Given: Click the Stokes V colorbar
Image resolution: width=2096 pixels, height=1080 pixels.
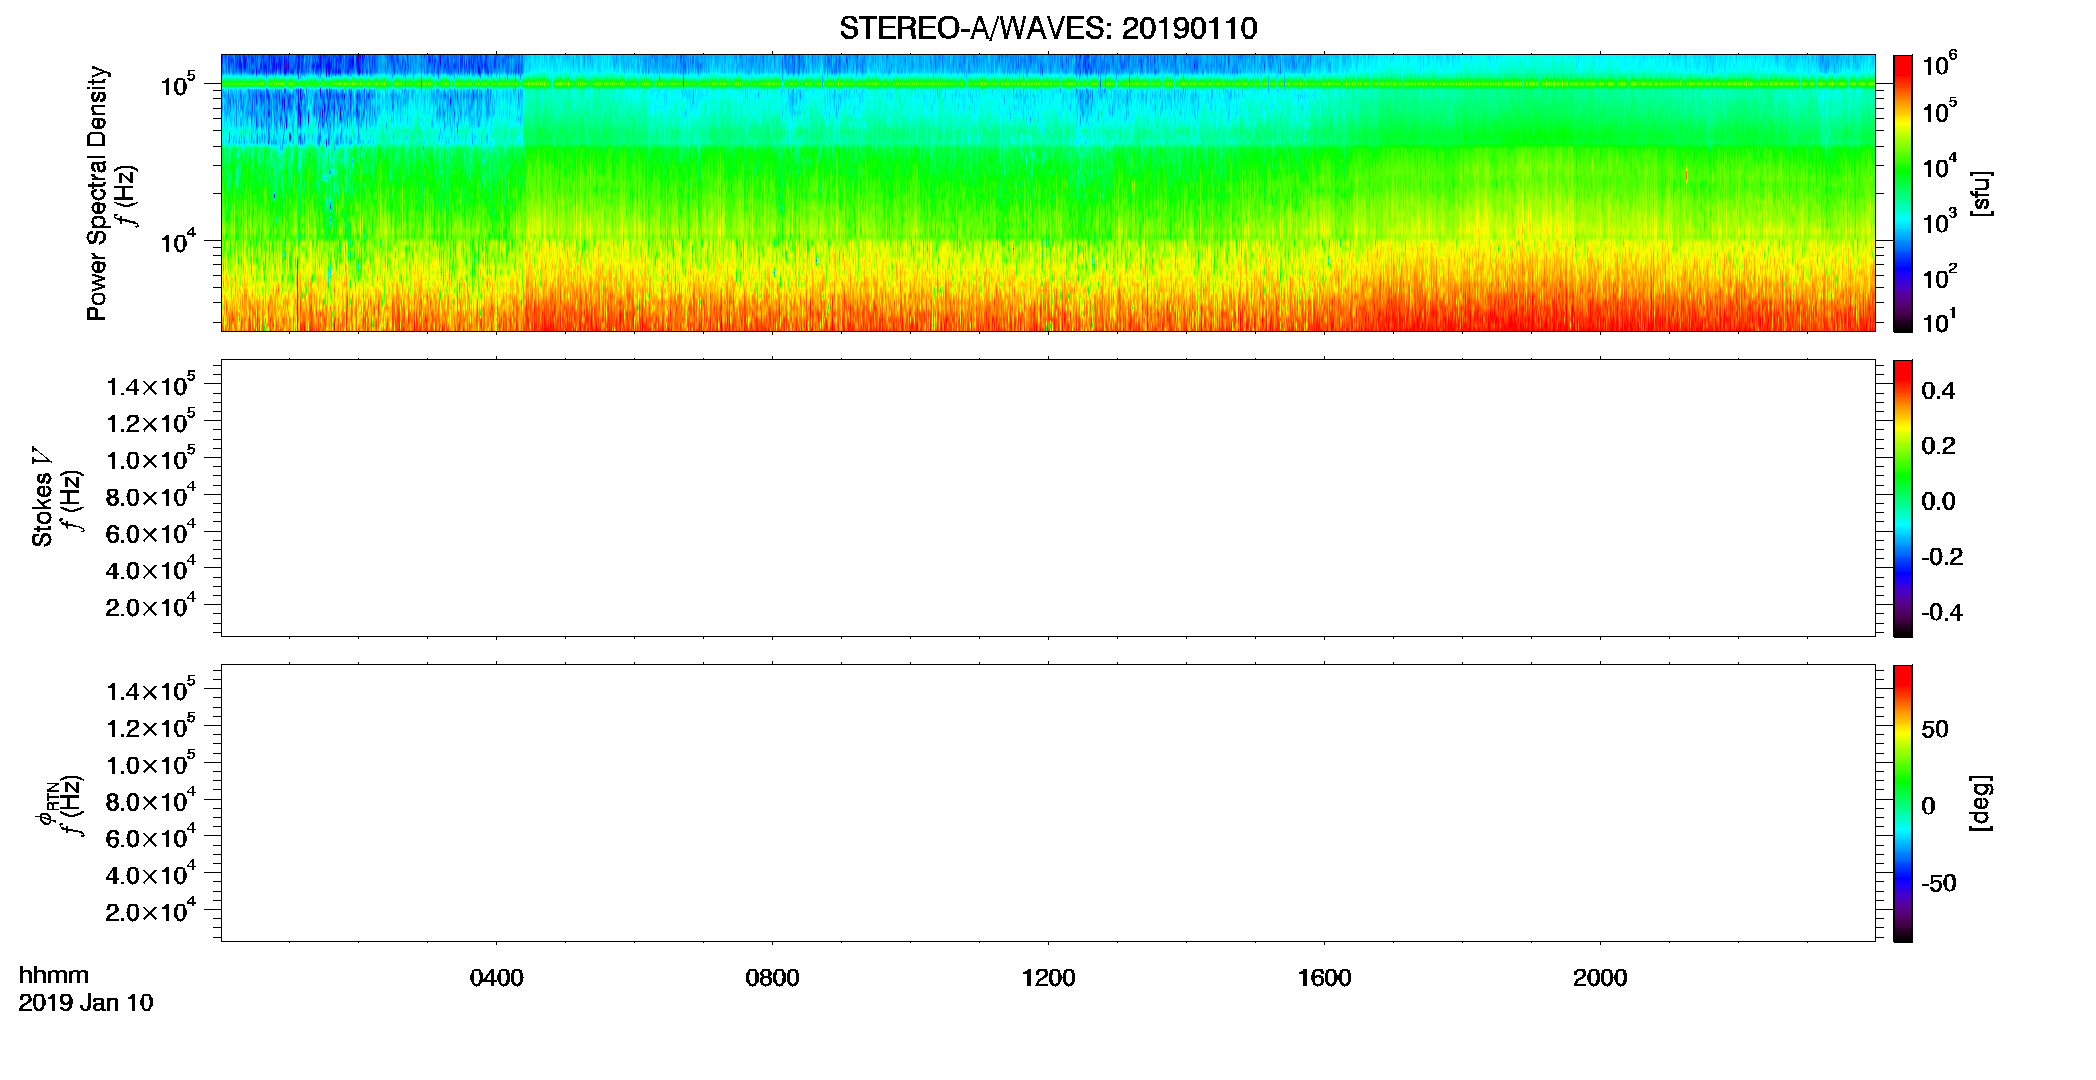Looking at the screenshot, I should (1903, 498).
